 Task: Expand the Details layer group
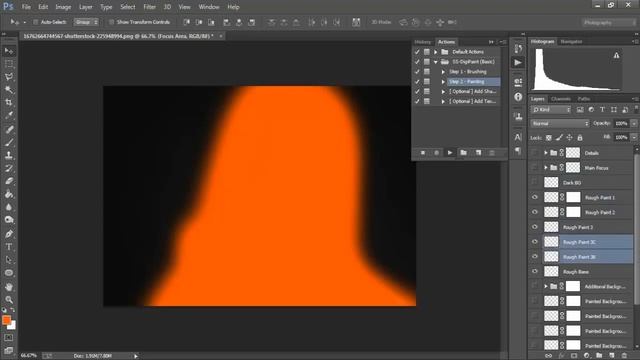point(546,153)
